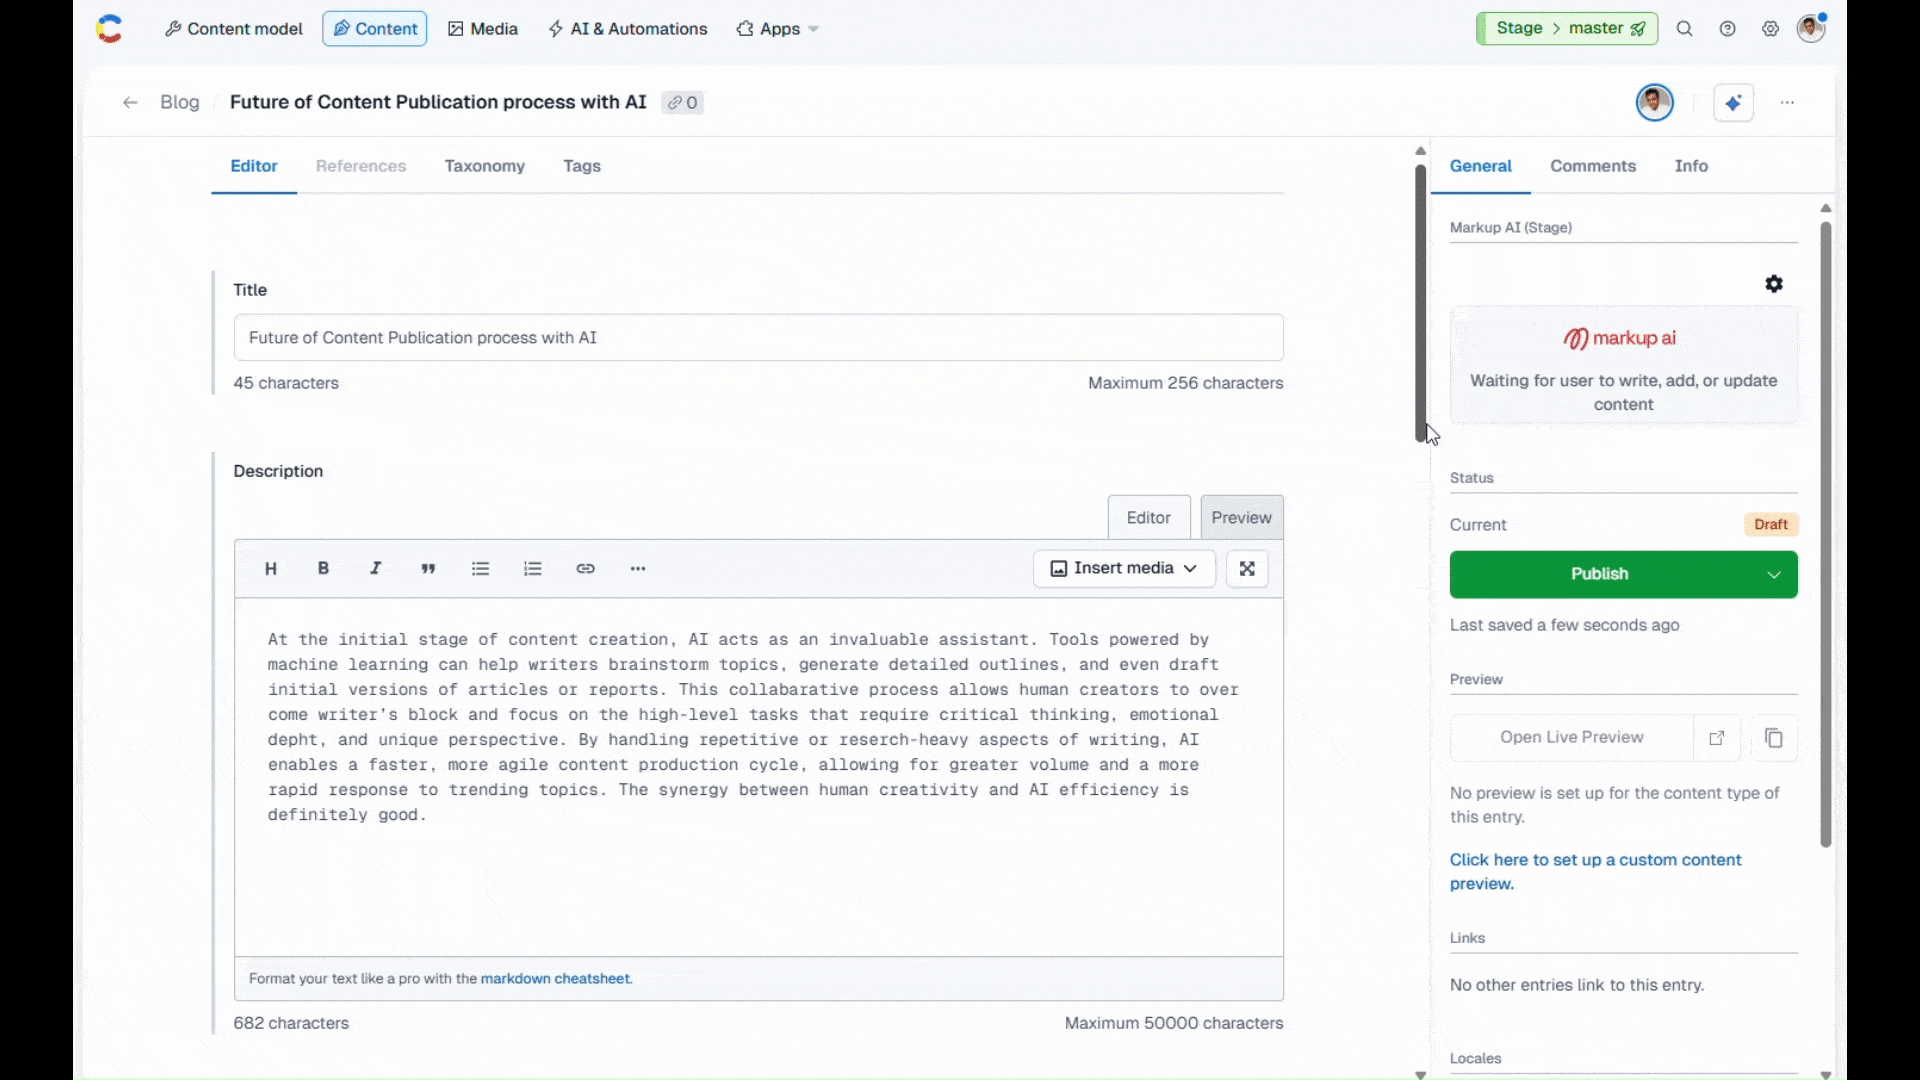Viewport: 1920px width, 1080px height.
Task: Open the settings gear in top bar
Action: (x=1771, y=29)
